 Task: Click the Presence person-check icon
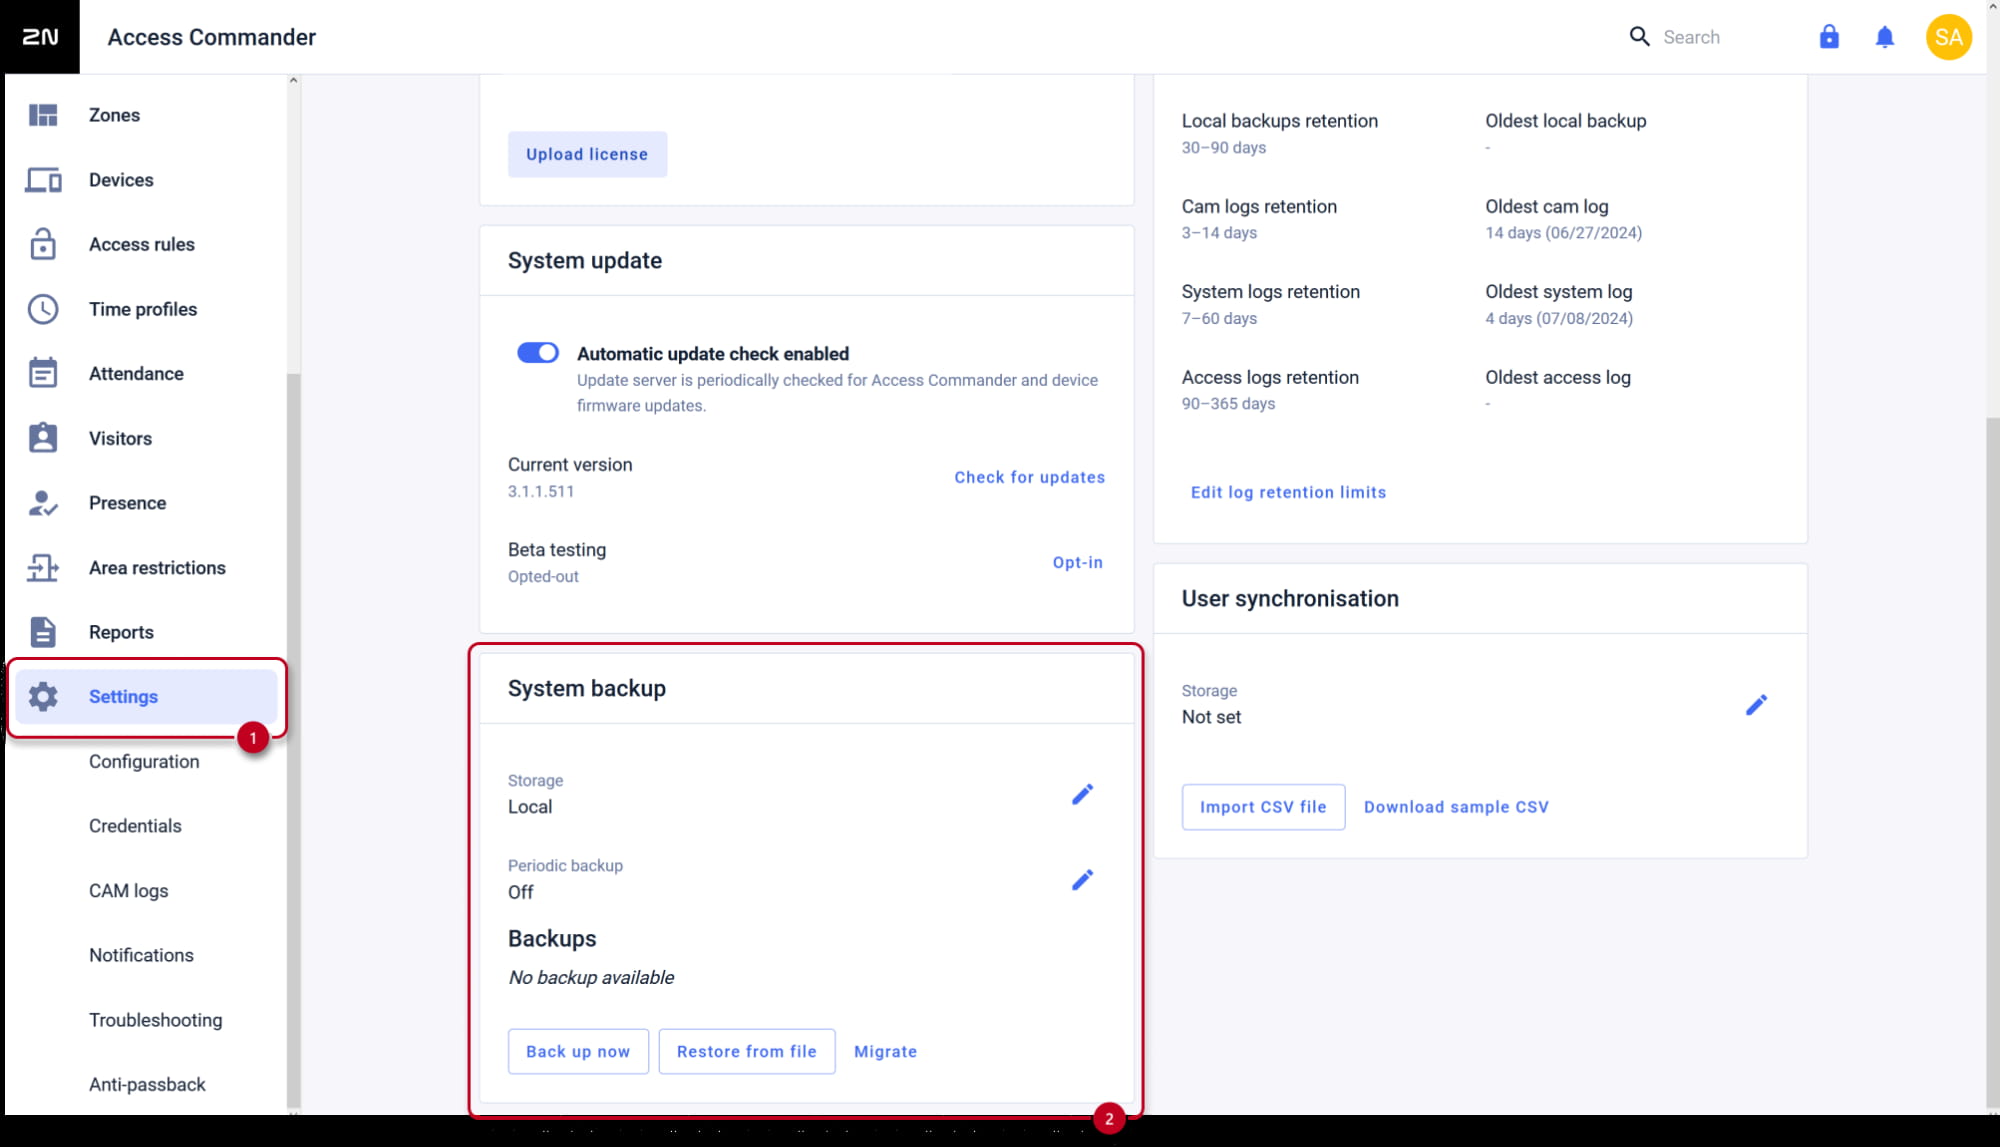[43, 503]
